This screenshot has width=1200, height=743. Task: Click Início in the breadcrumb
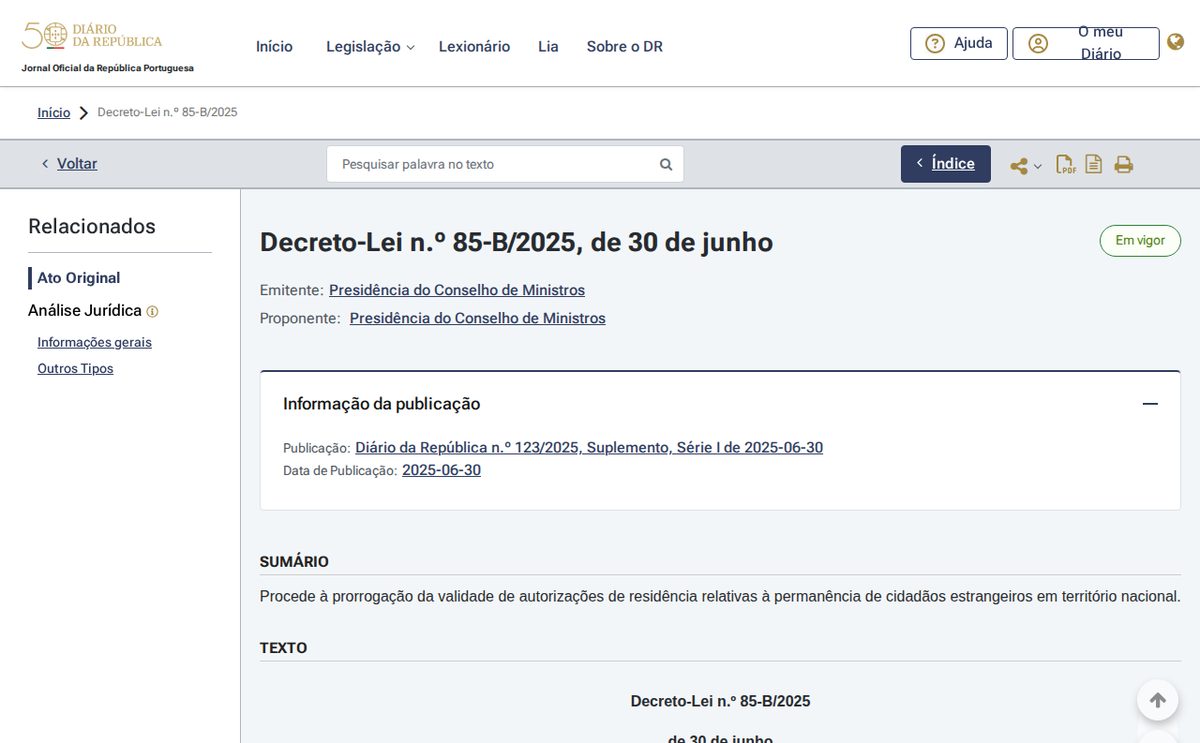(54, 112)
